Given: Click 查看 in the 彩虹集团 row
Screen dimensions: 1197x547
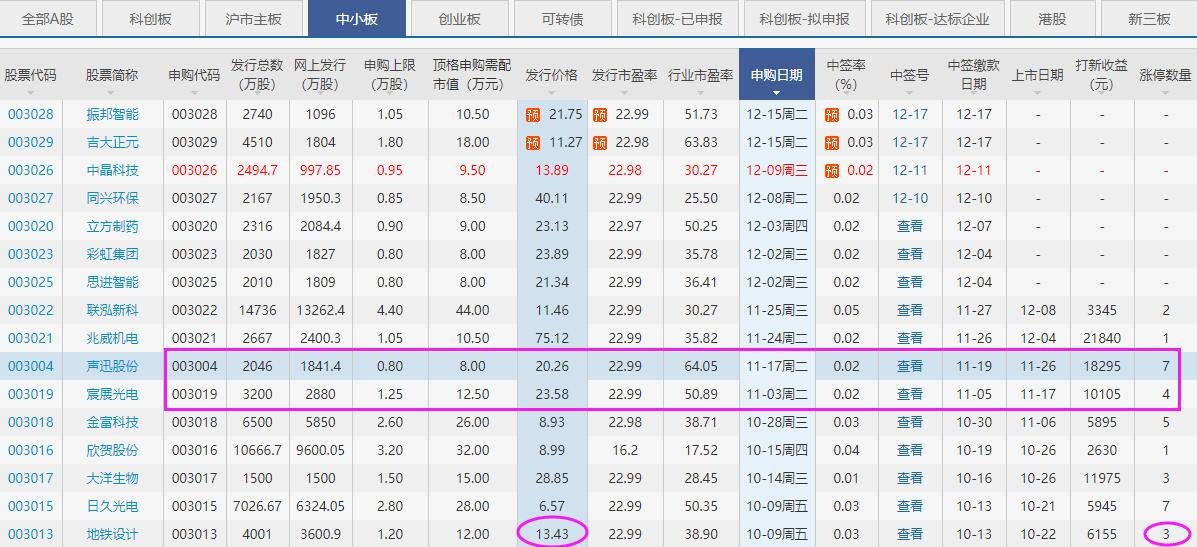Looking at the screenshot, I should 910,254.
